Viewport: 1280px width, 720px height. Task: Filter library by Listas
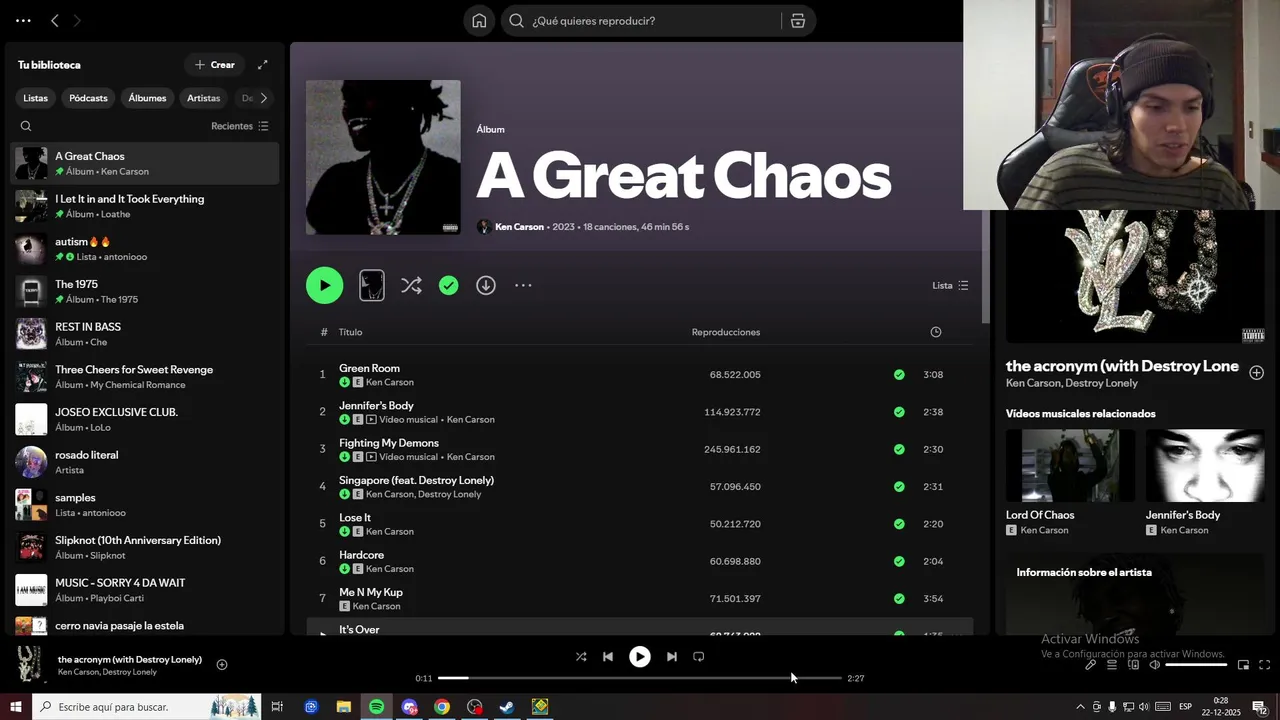pos(36,98)
